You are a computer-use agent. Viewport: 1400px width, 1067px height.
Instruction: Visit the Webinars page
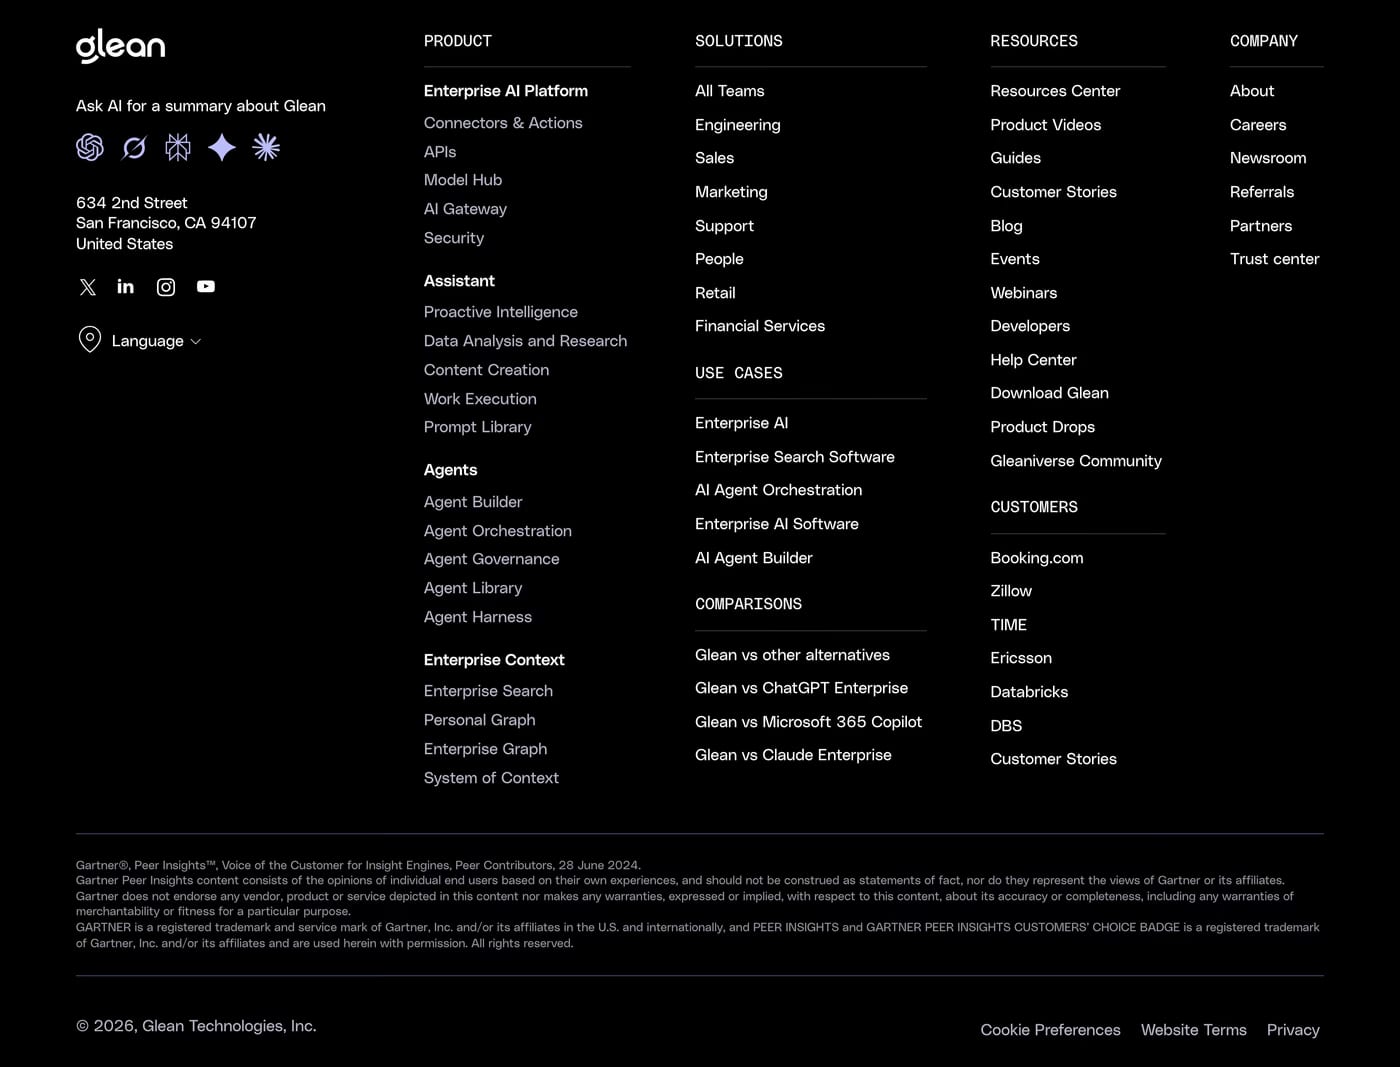(1024, 293)
